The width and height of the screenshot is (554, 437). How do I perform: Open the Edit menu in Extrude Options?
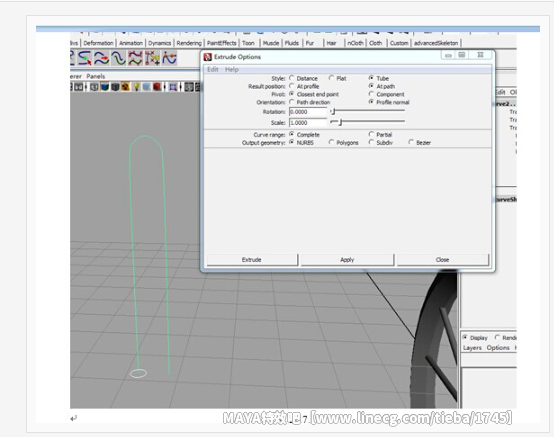[x=213, y=69]
